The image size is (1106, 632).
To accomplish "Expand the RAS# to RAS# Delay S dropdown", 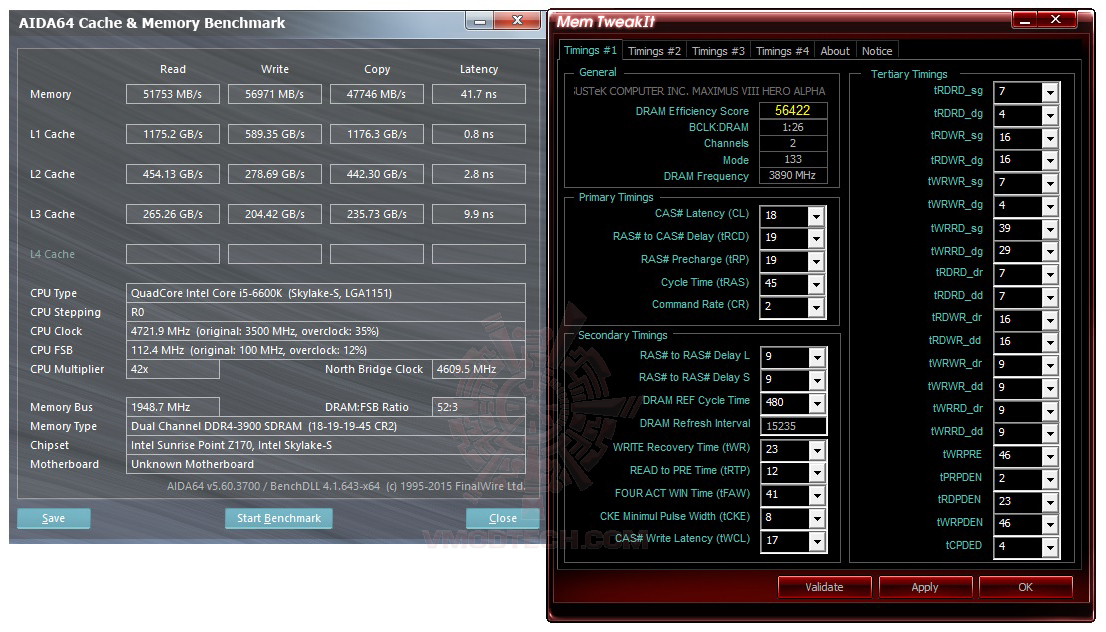I will (817, 379).
